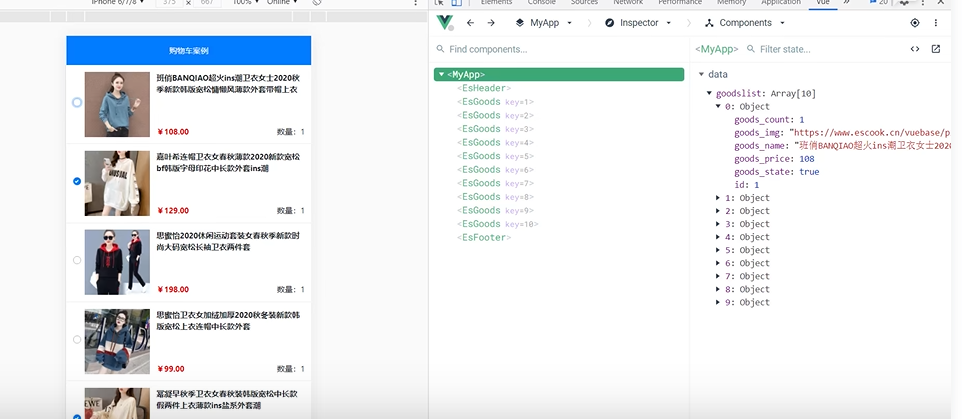Click the 购物车案例 header title
Screen dimensions: 975x419
(x=188, y=51)
